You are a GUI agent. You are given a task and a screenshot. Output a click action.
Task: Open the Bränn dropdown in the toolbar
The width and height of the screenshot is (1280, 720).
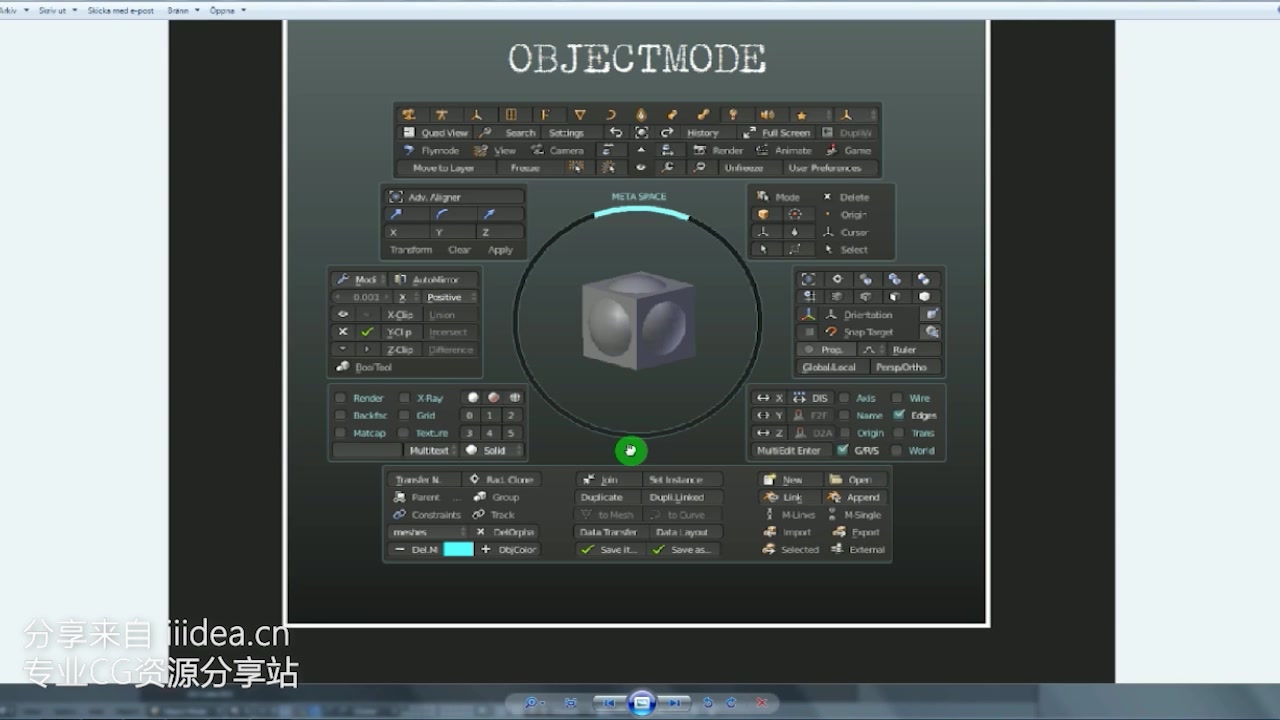(x=183, y=10)
